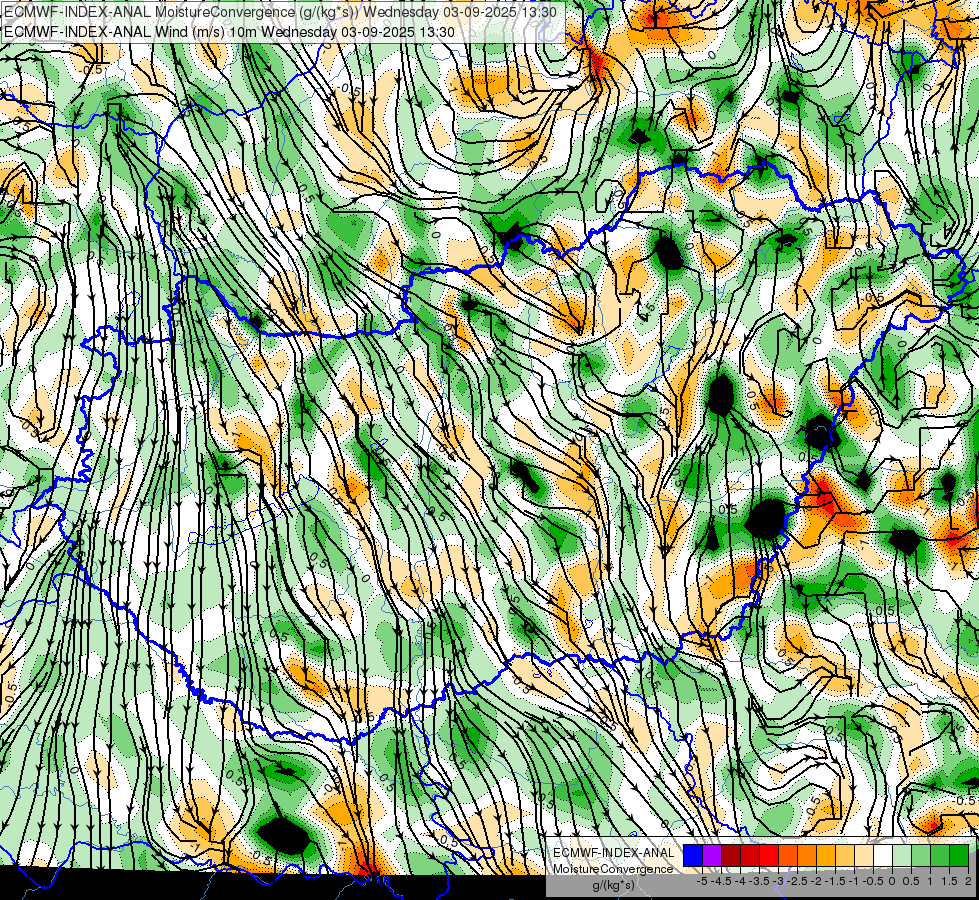This screenshot has height=900, width=979.
Task: Click the '-2.5' legend tick label
Action: click(x=797, y=881)
